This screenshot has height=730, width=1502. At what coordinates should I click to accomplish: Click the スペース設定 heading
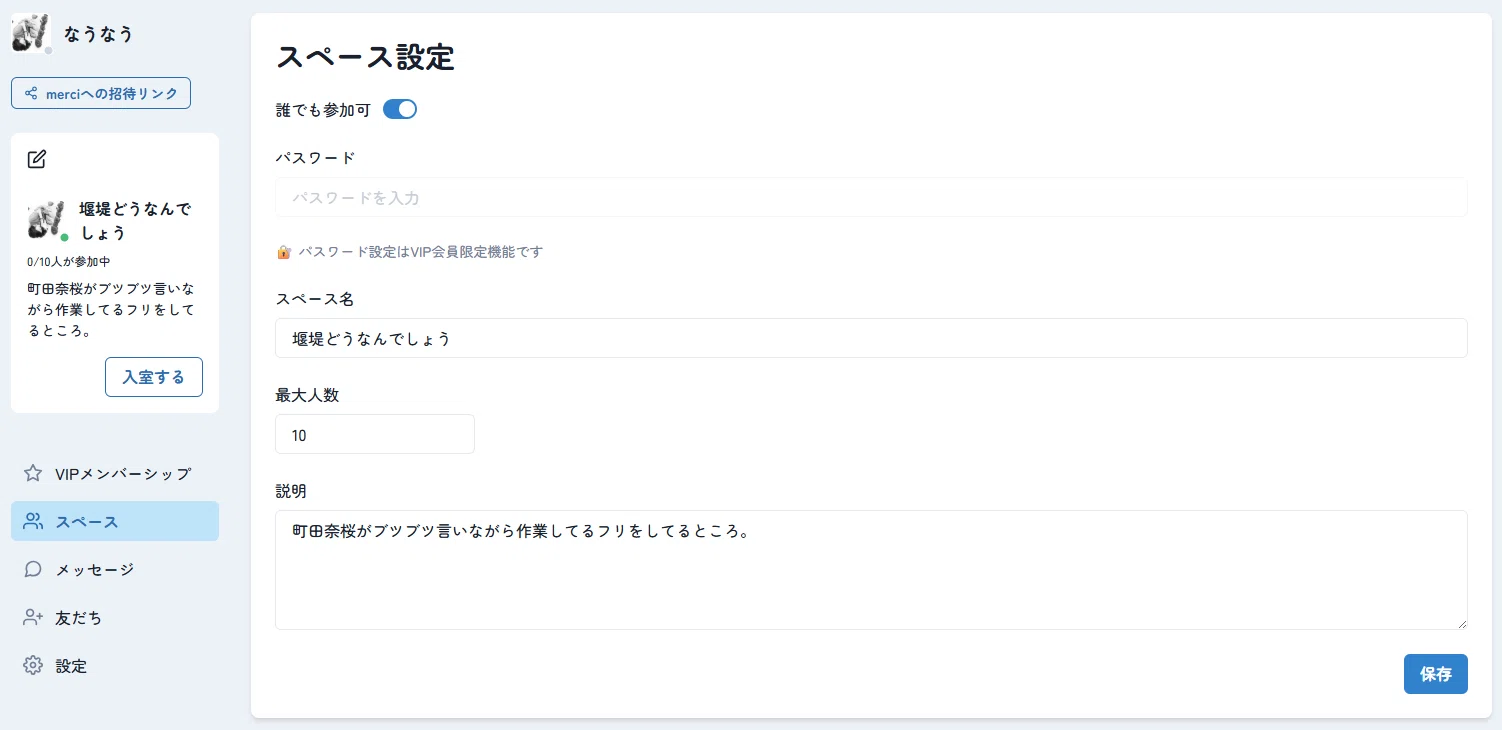tap(365, 58)
